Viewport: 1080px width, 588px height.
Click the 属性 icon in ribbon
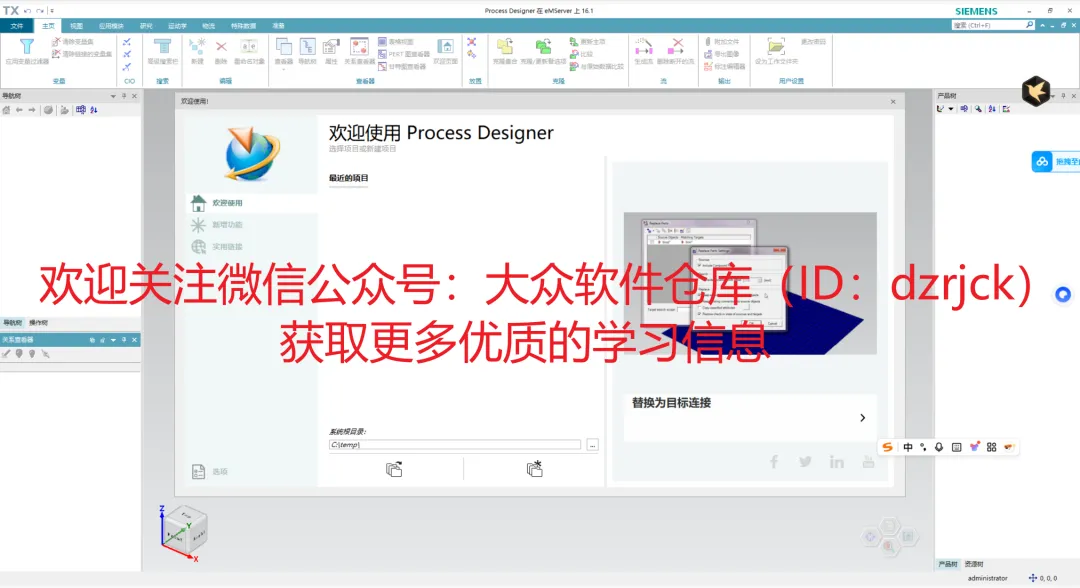click(x=331, y=46)
